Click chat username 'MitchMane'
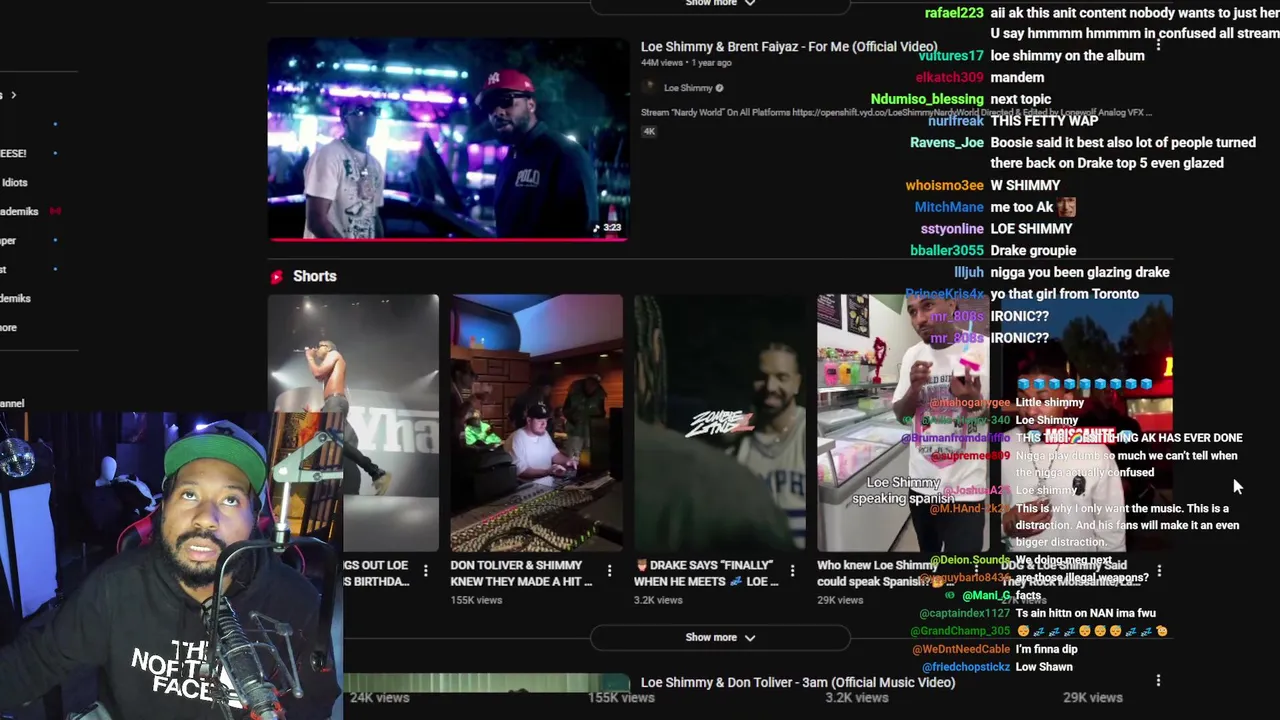This screenshot has height=720, width=1280. 949,207
